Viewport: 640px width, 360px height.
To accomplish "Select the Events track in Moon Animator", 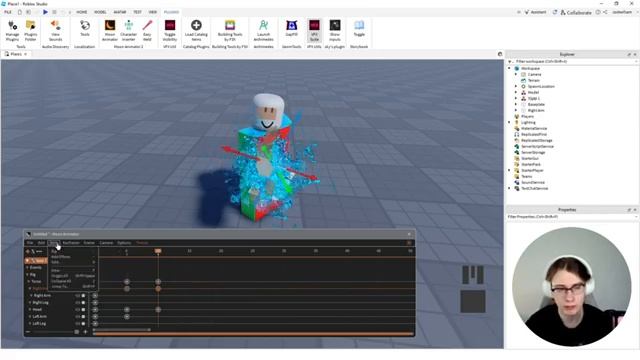I will [36, 267].
